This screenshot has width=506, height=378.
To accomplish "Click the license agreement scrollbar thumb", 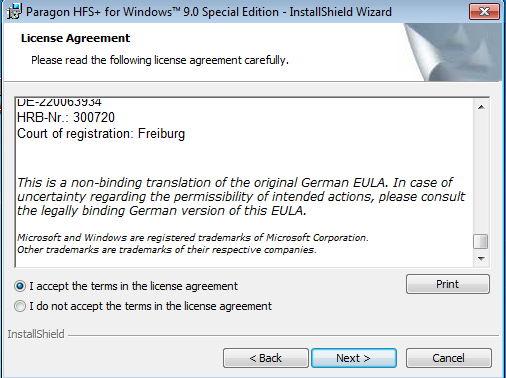I will 481,241.
